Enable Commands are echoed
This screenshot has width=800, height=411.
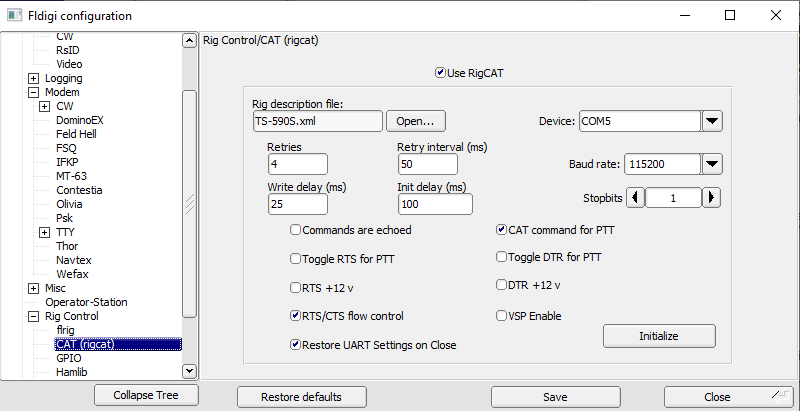(295, 230)
